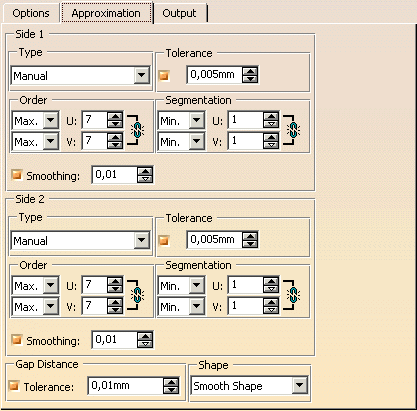The width and height of the screenshot is (417, 411).
Task: Open Side 2 Segmentation U Min. dropdown
Action: 181,286
